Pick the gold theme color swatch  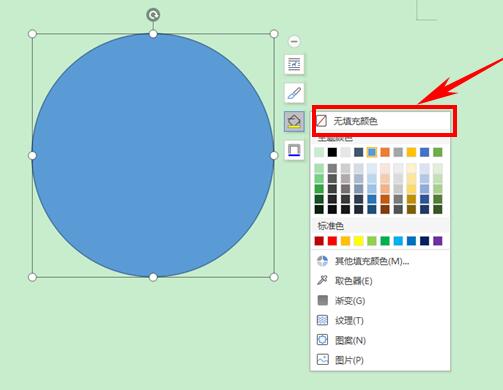pos(411,152)
